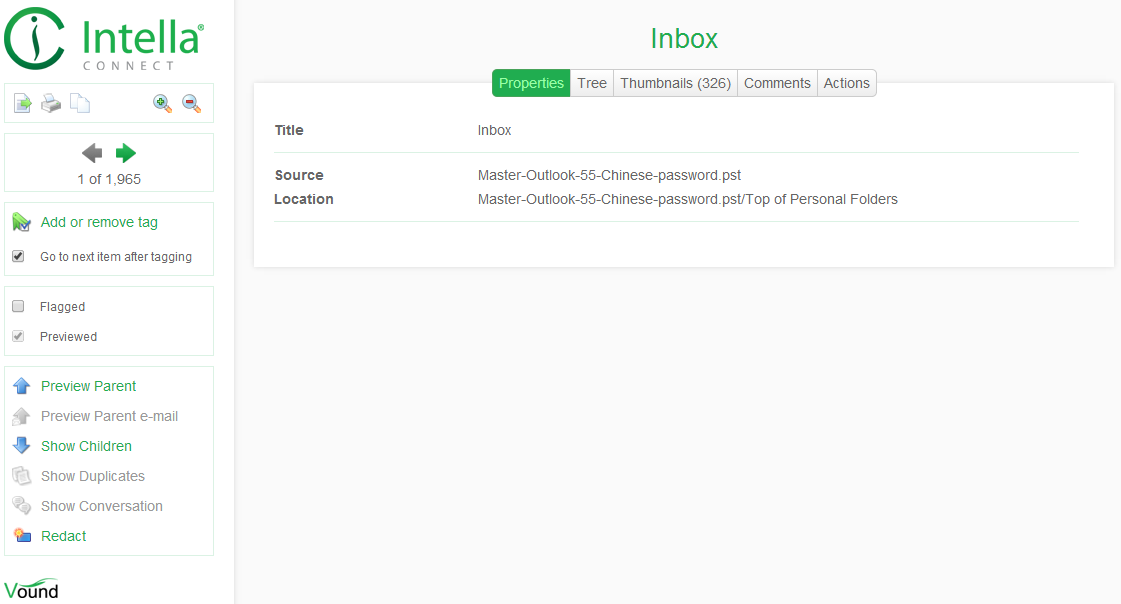Zoom in with the plus magnifier
The image size is (1121, 604).
162,103
